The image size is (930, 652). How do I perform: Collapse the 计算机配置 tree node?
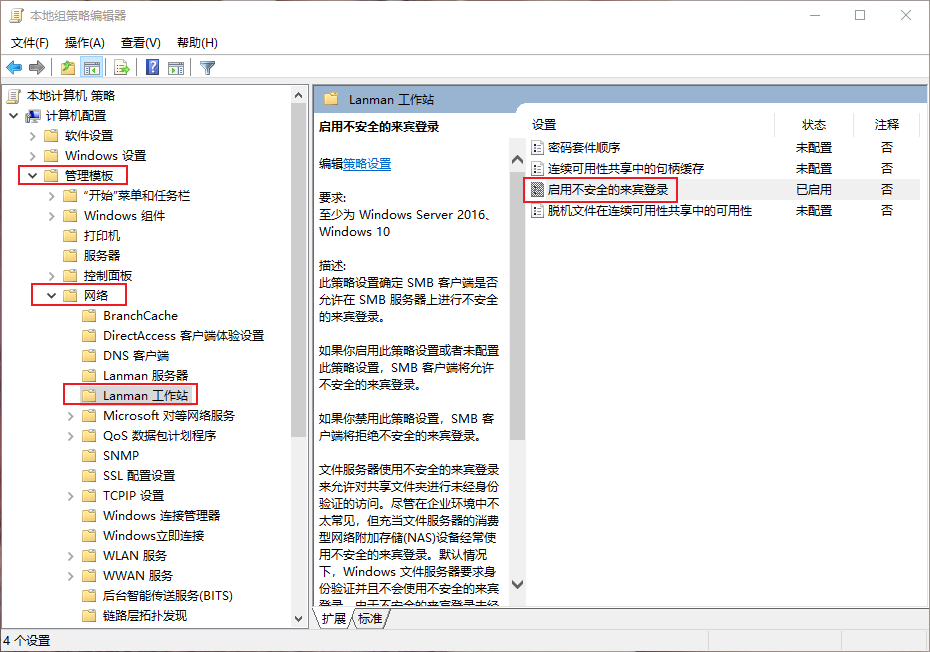tap(14, 116)
